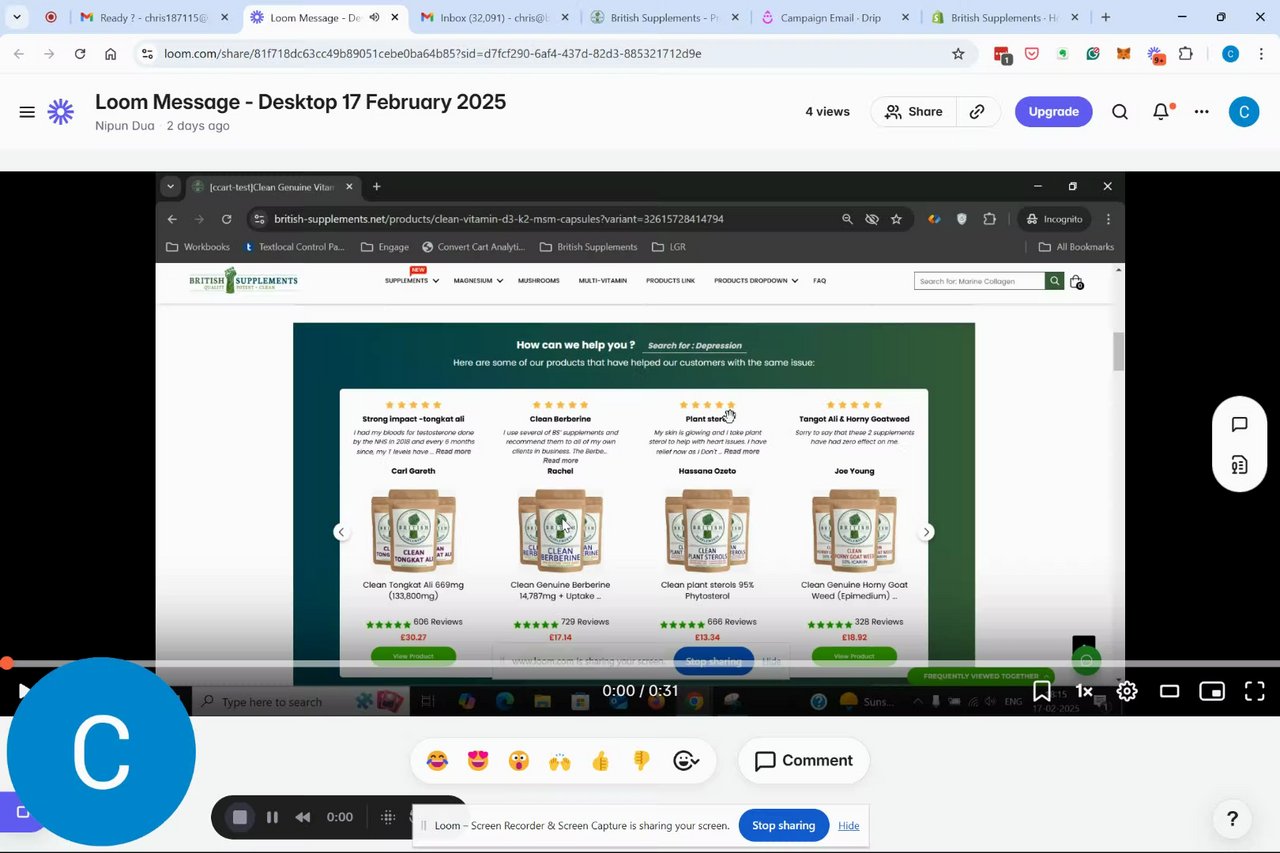Play the Loom video

23,691
